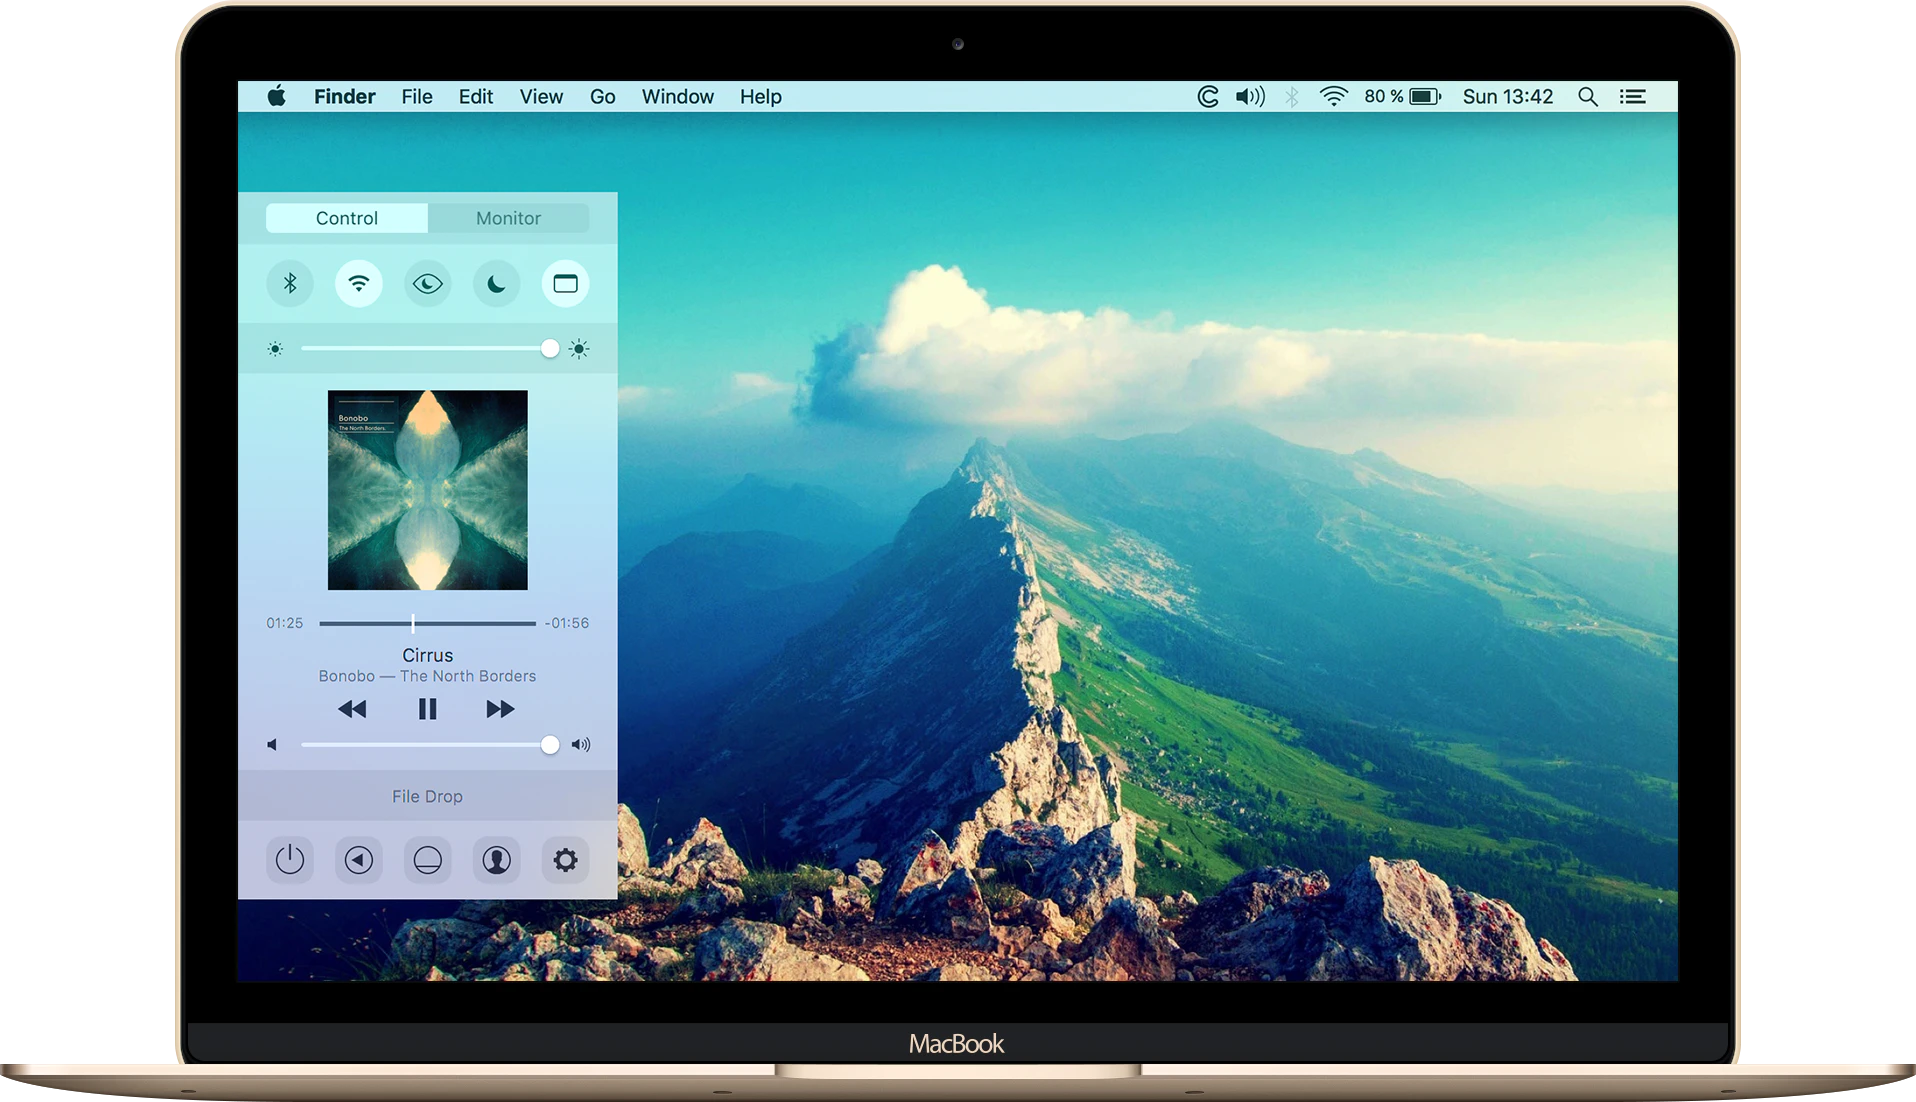Image resolution: width=1916 pixels, height=1102 pixels.
Task: Click the user account icon
Action: click(x=497, y=860)
